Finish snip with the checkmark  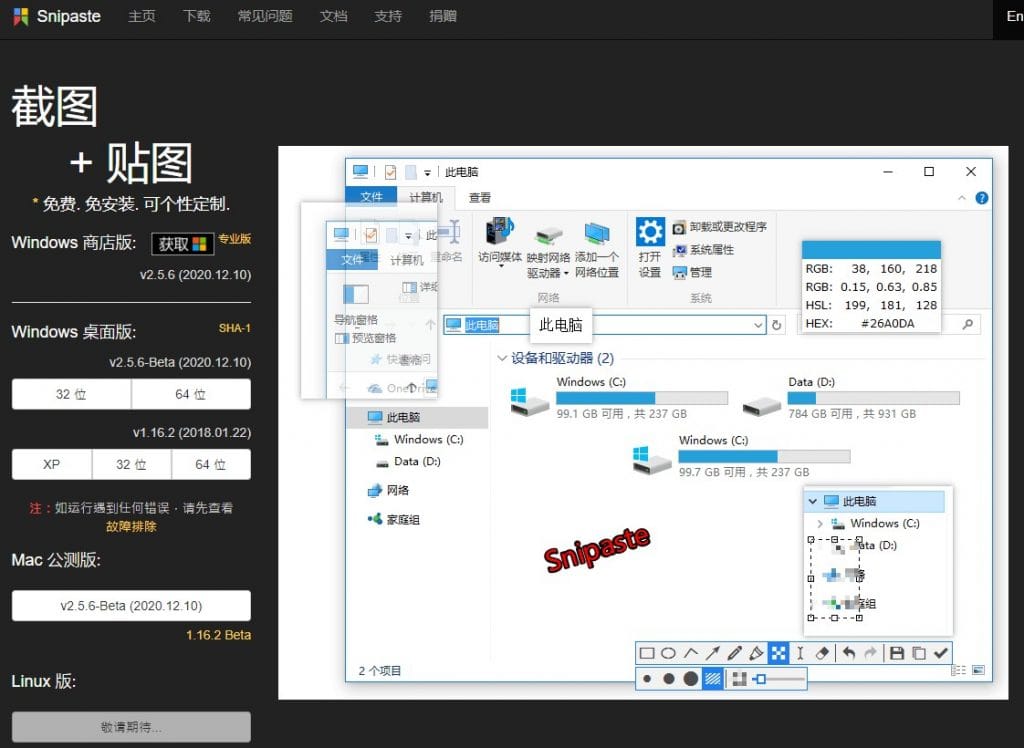click(940, 653)
